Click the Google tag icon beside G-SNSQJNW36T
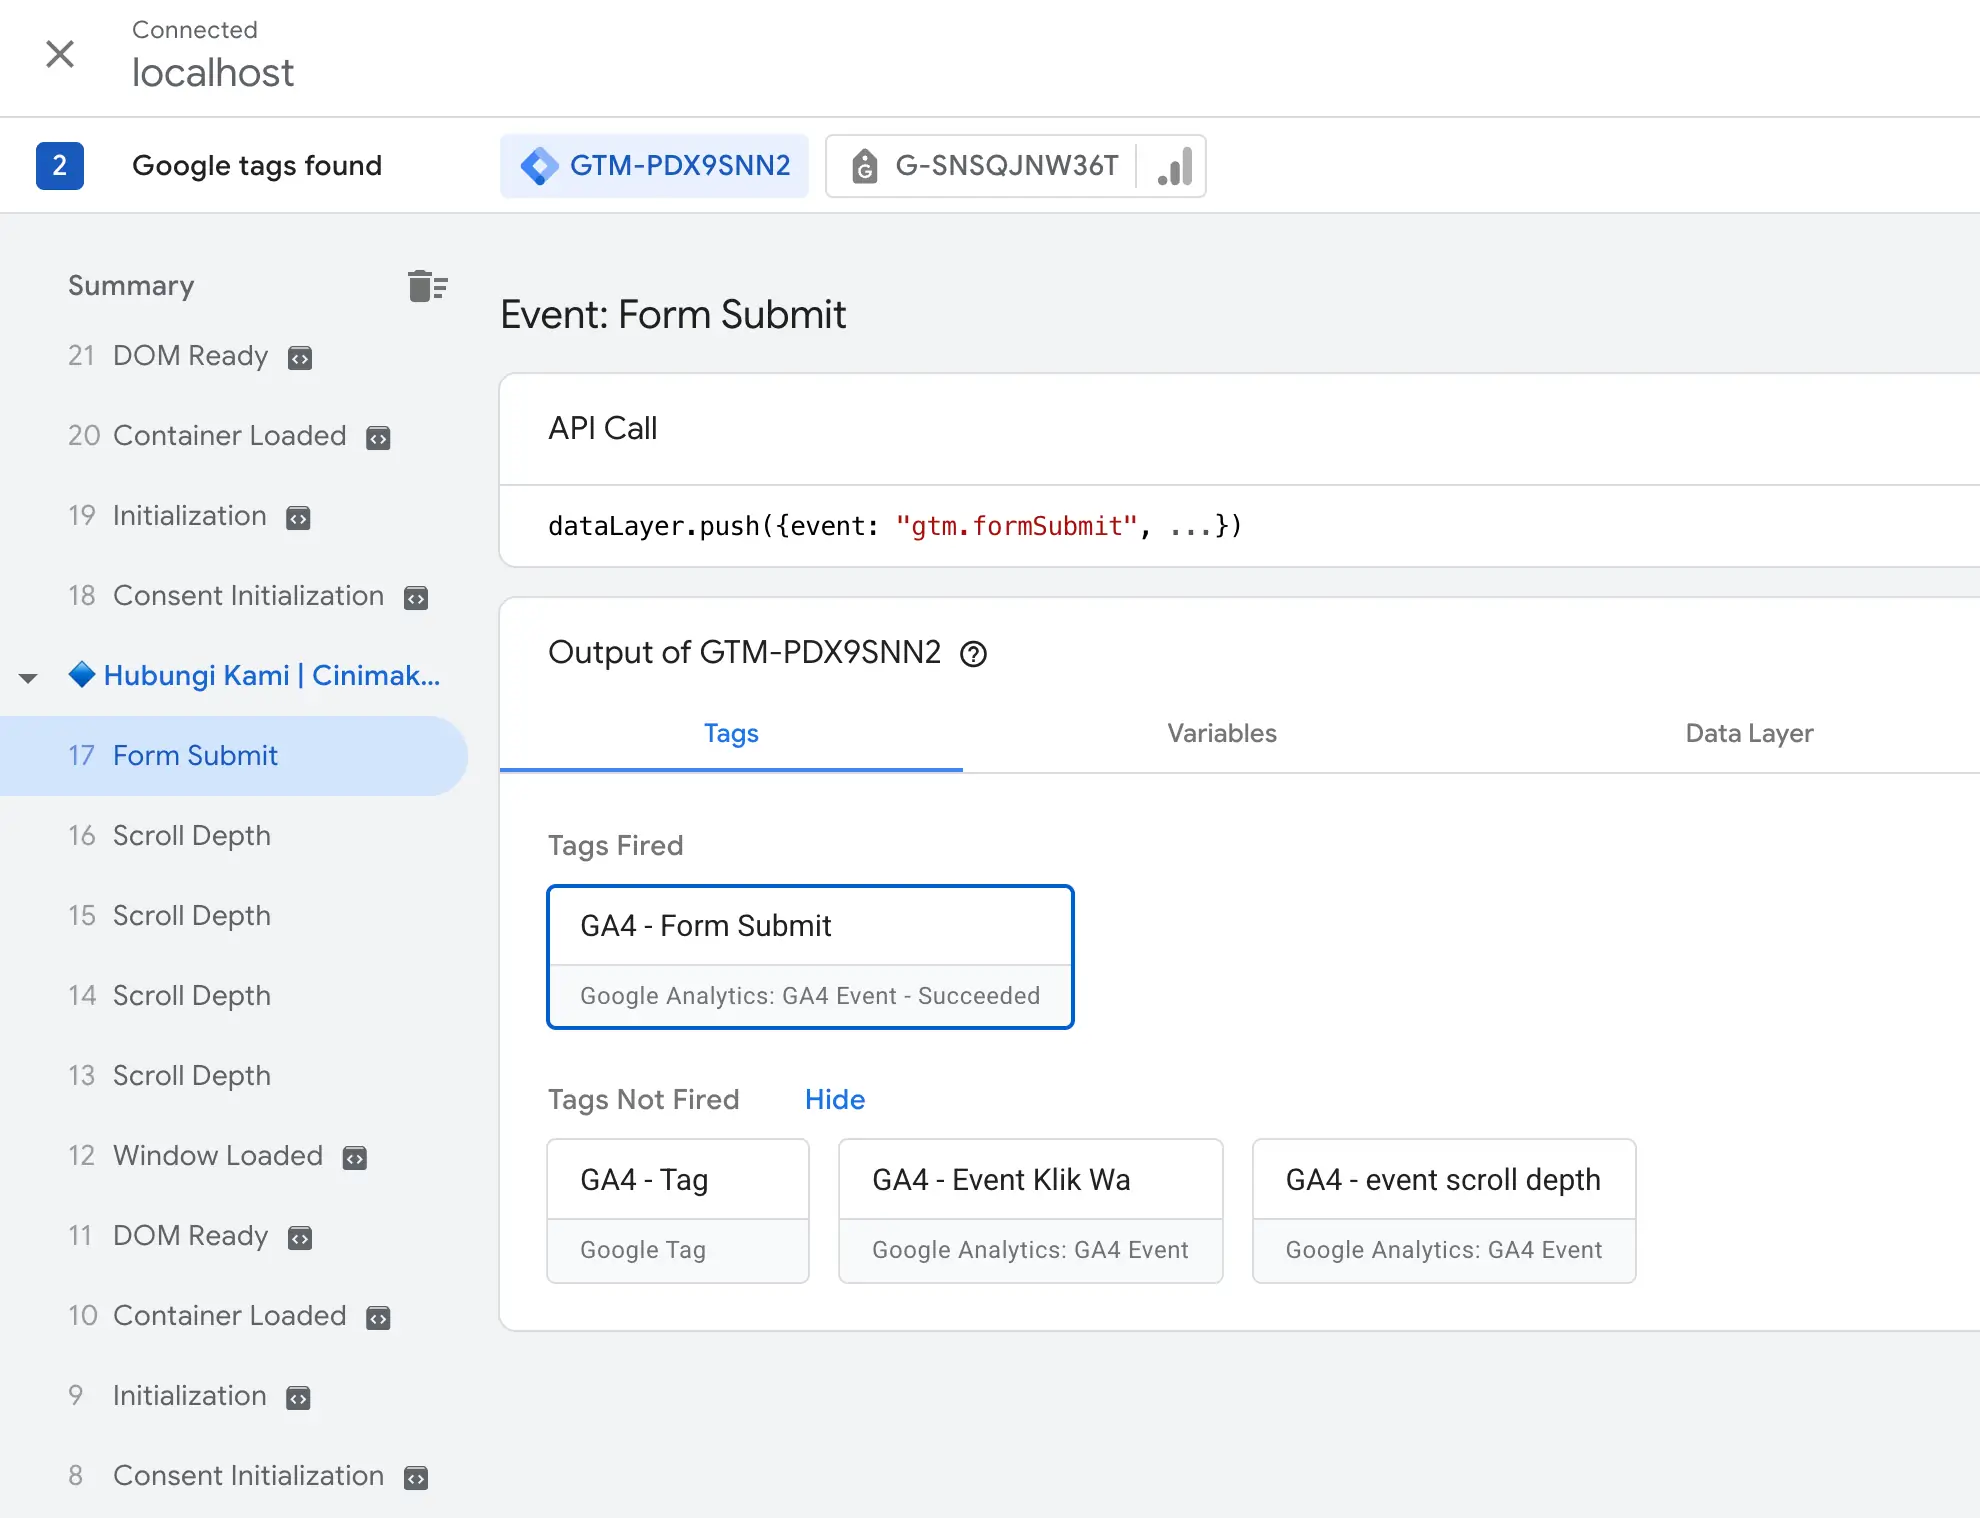 click(x=865, y=166)
